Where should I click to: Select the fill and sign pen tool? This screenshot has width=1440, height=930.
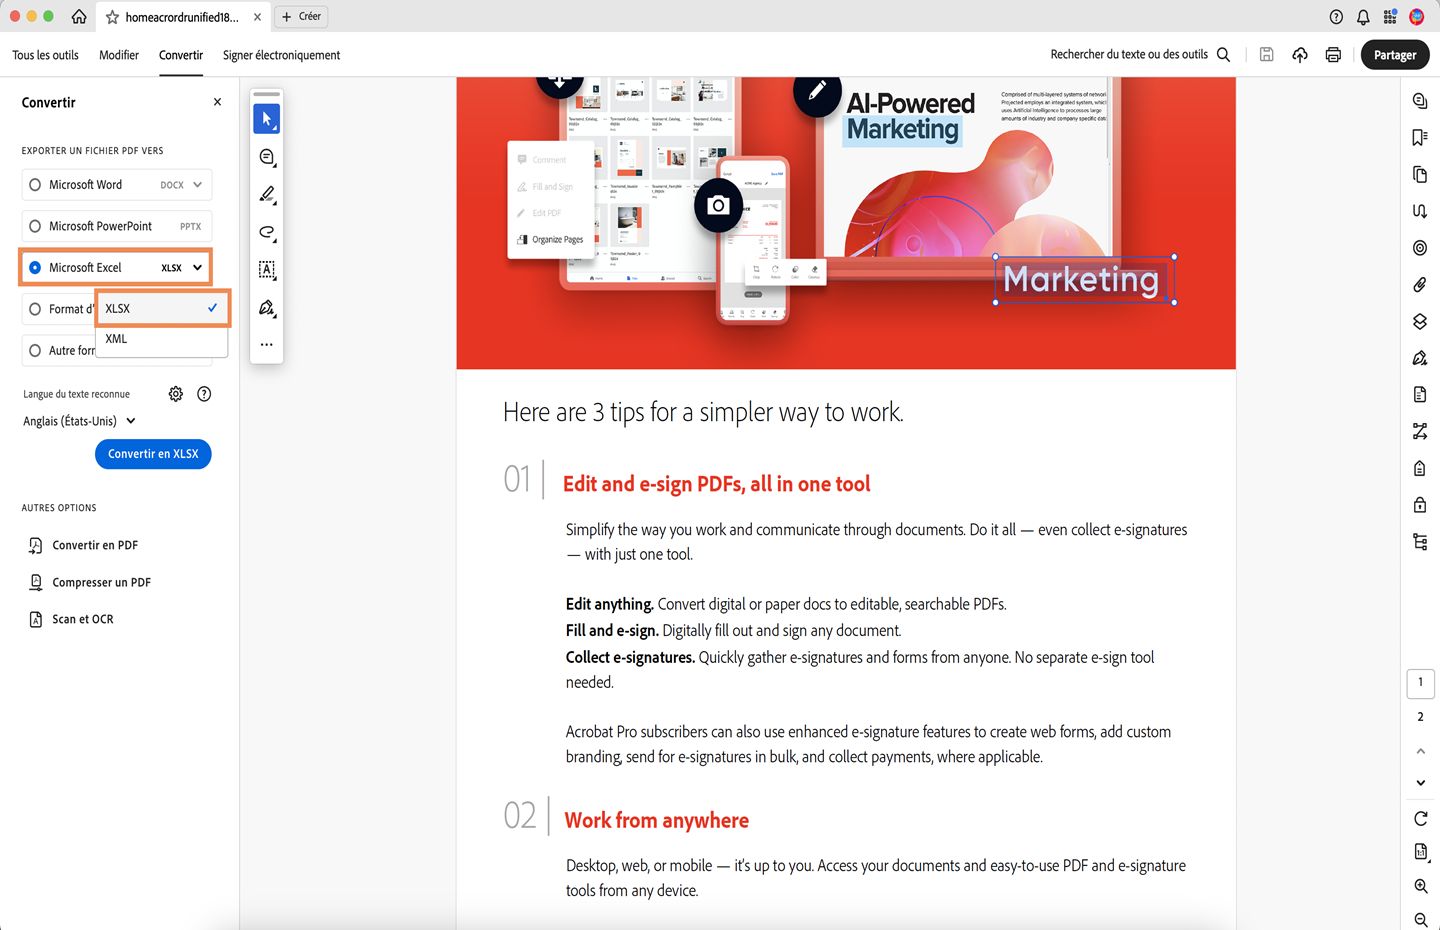(x=266, y=307)
